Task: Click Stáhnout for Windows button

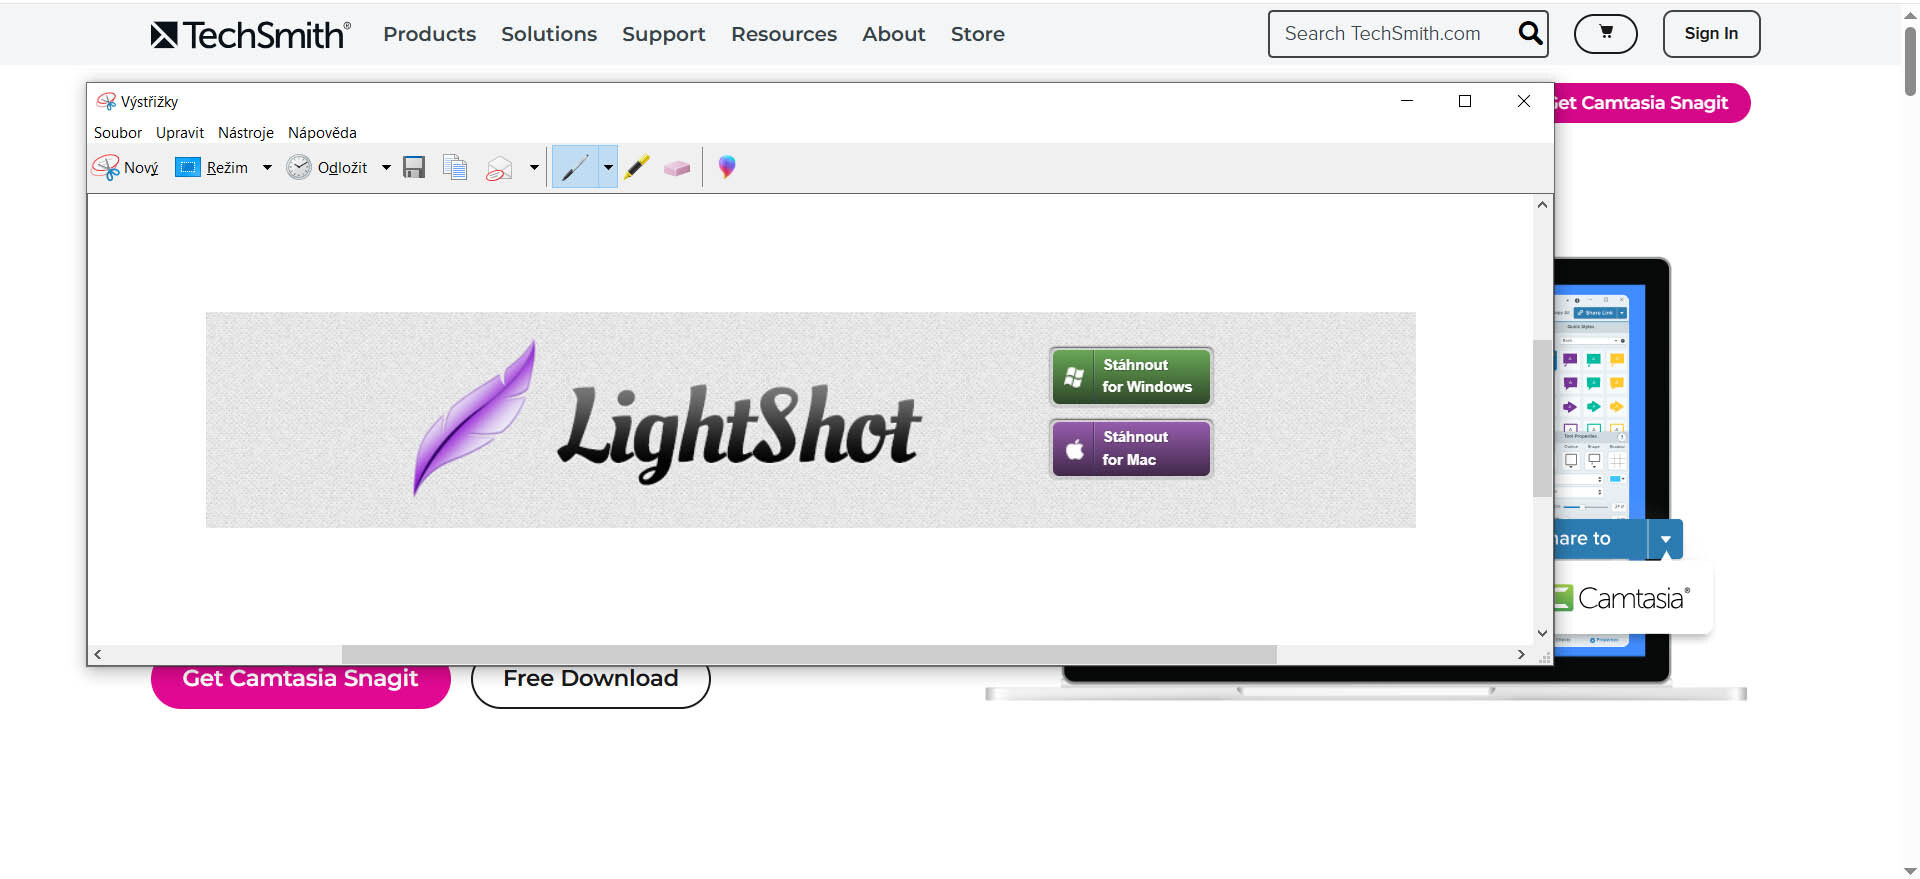Action: (1131, 376)
